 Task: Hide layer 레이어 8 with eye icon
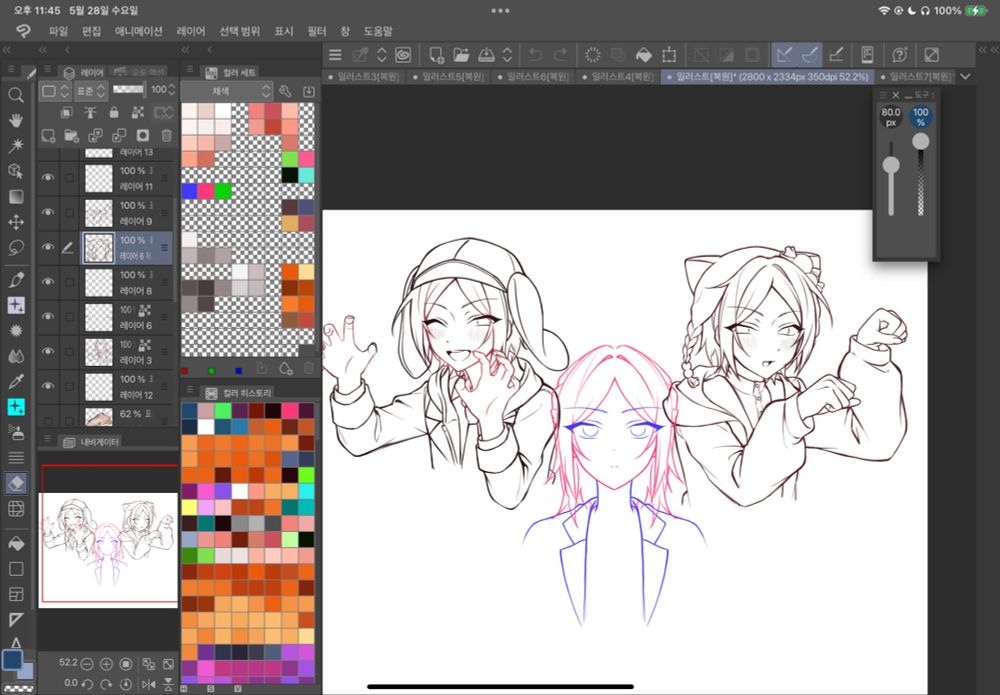pyautogui.click(x=48, y=282)
